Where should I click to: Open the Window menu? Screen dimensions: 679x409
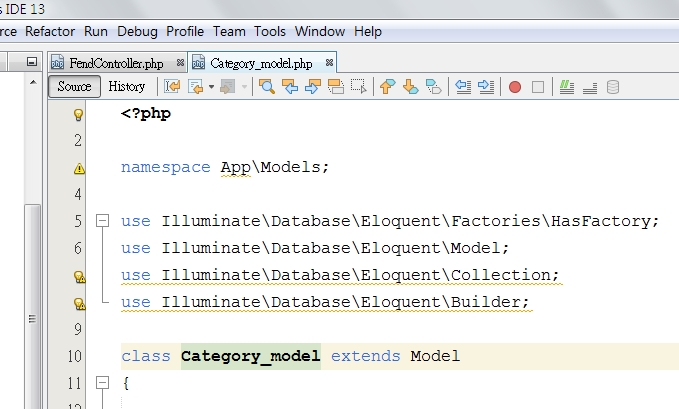tap(320, 32)
